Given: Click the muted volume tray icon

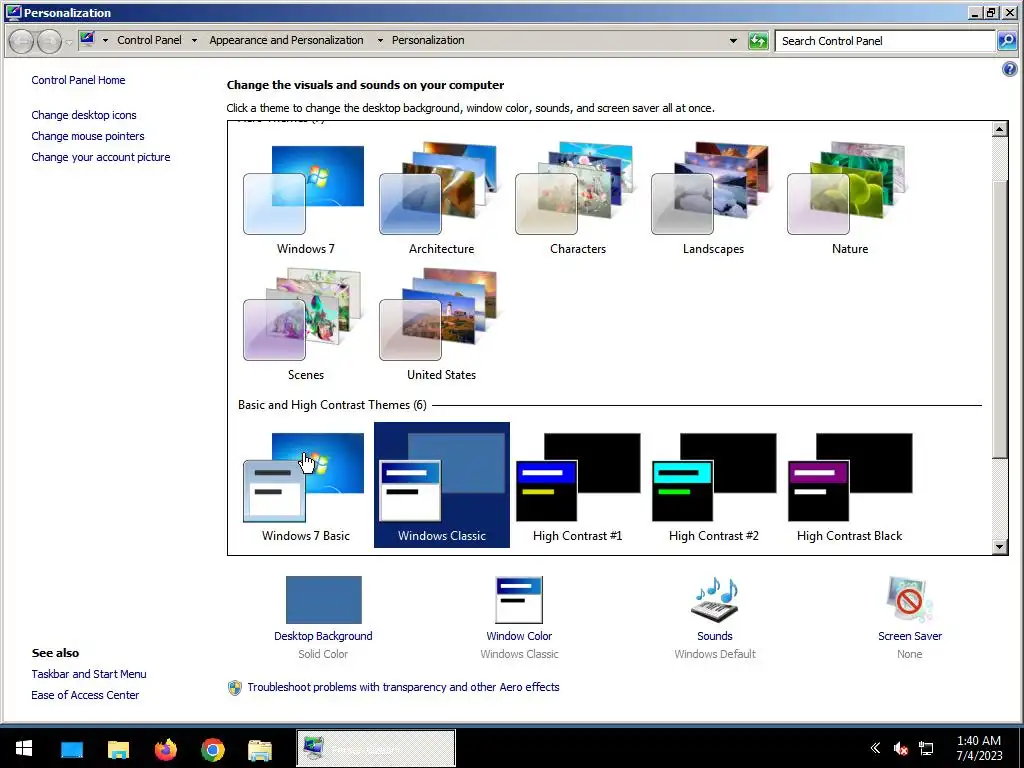Looking at the screenshot, I should pyautogui.click(x=901, y=748).
